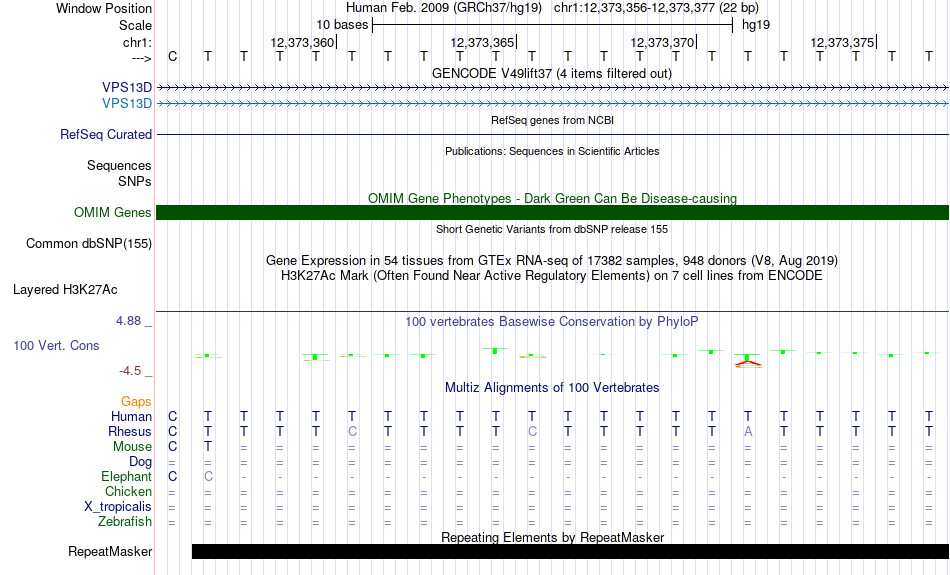This screenshot has width=950, height=575.
Task: Click the RepeatMasker track label
Action: pyautogui.click(x=110, y=551)
